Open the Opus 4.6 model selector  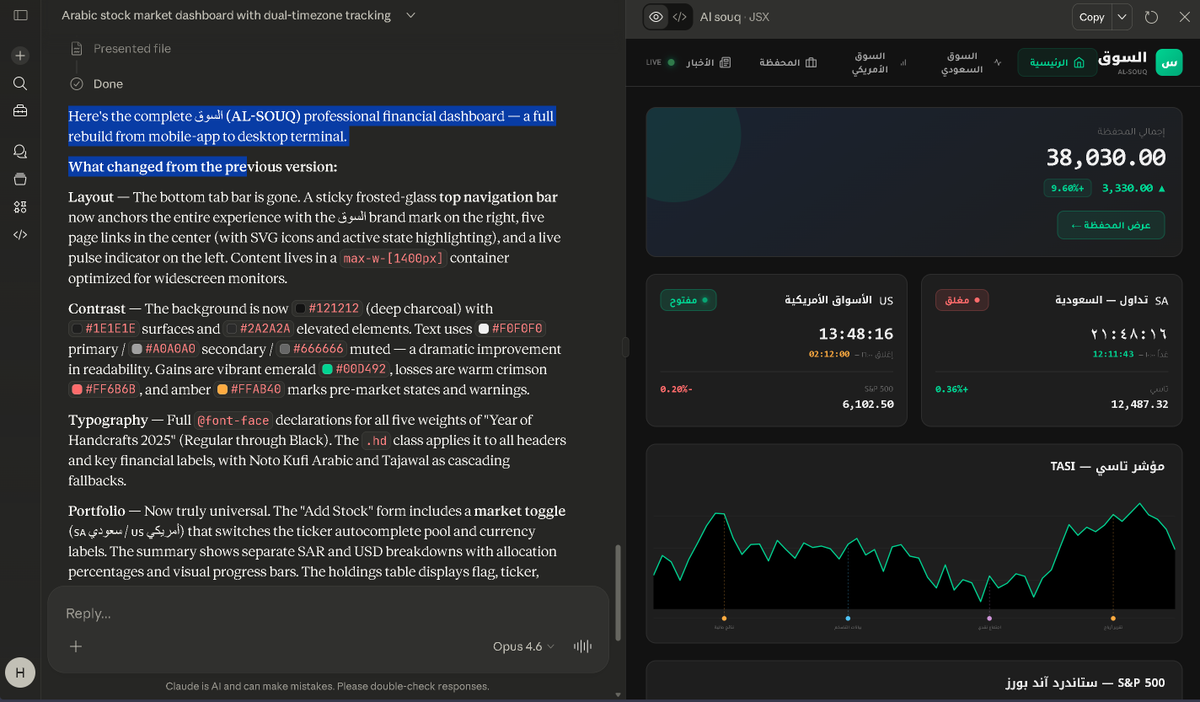pos(523,646)
